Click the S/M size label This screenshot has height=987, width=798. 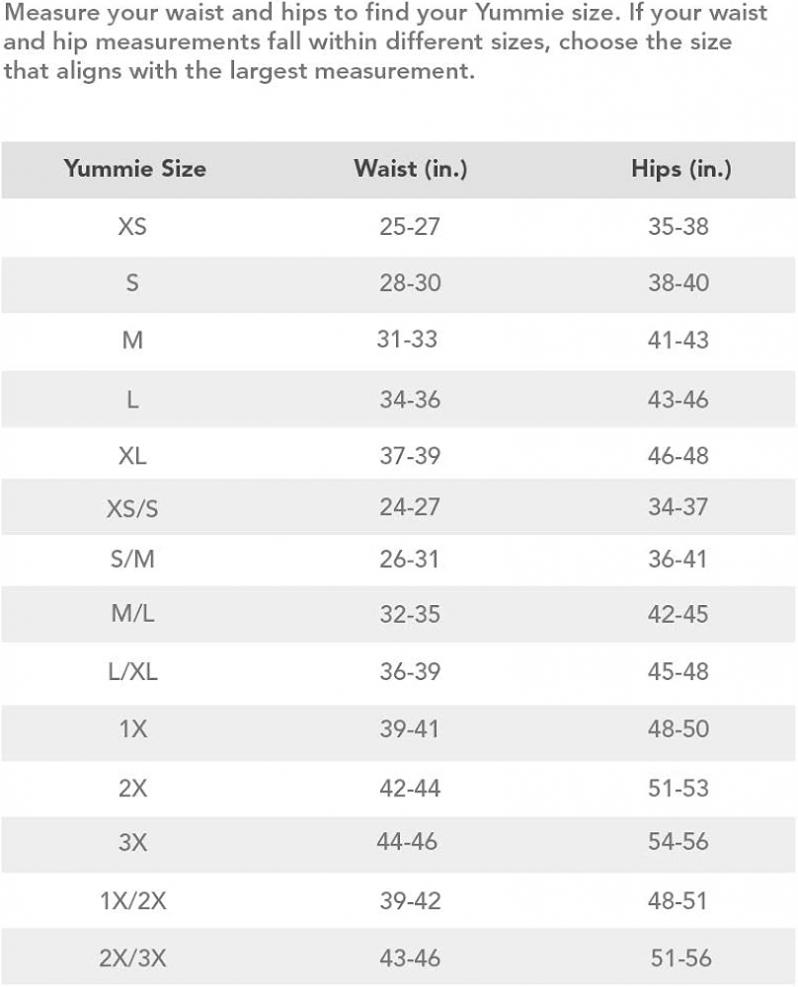pos(132,559)
